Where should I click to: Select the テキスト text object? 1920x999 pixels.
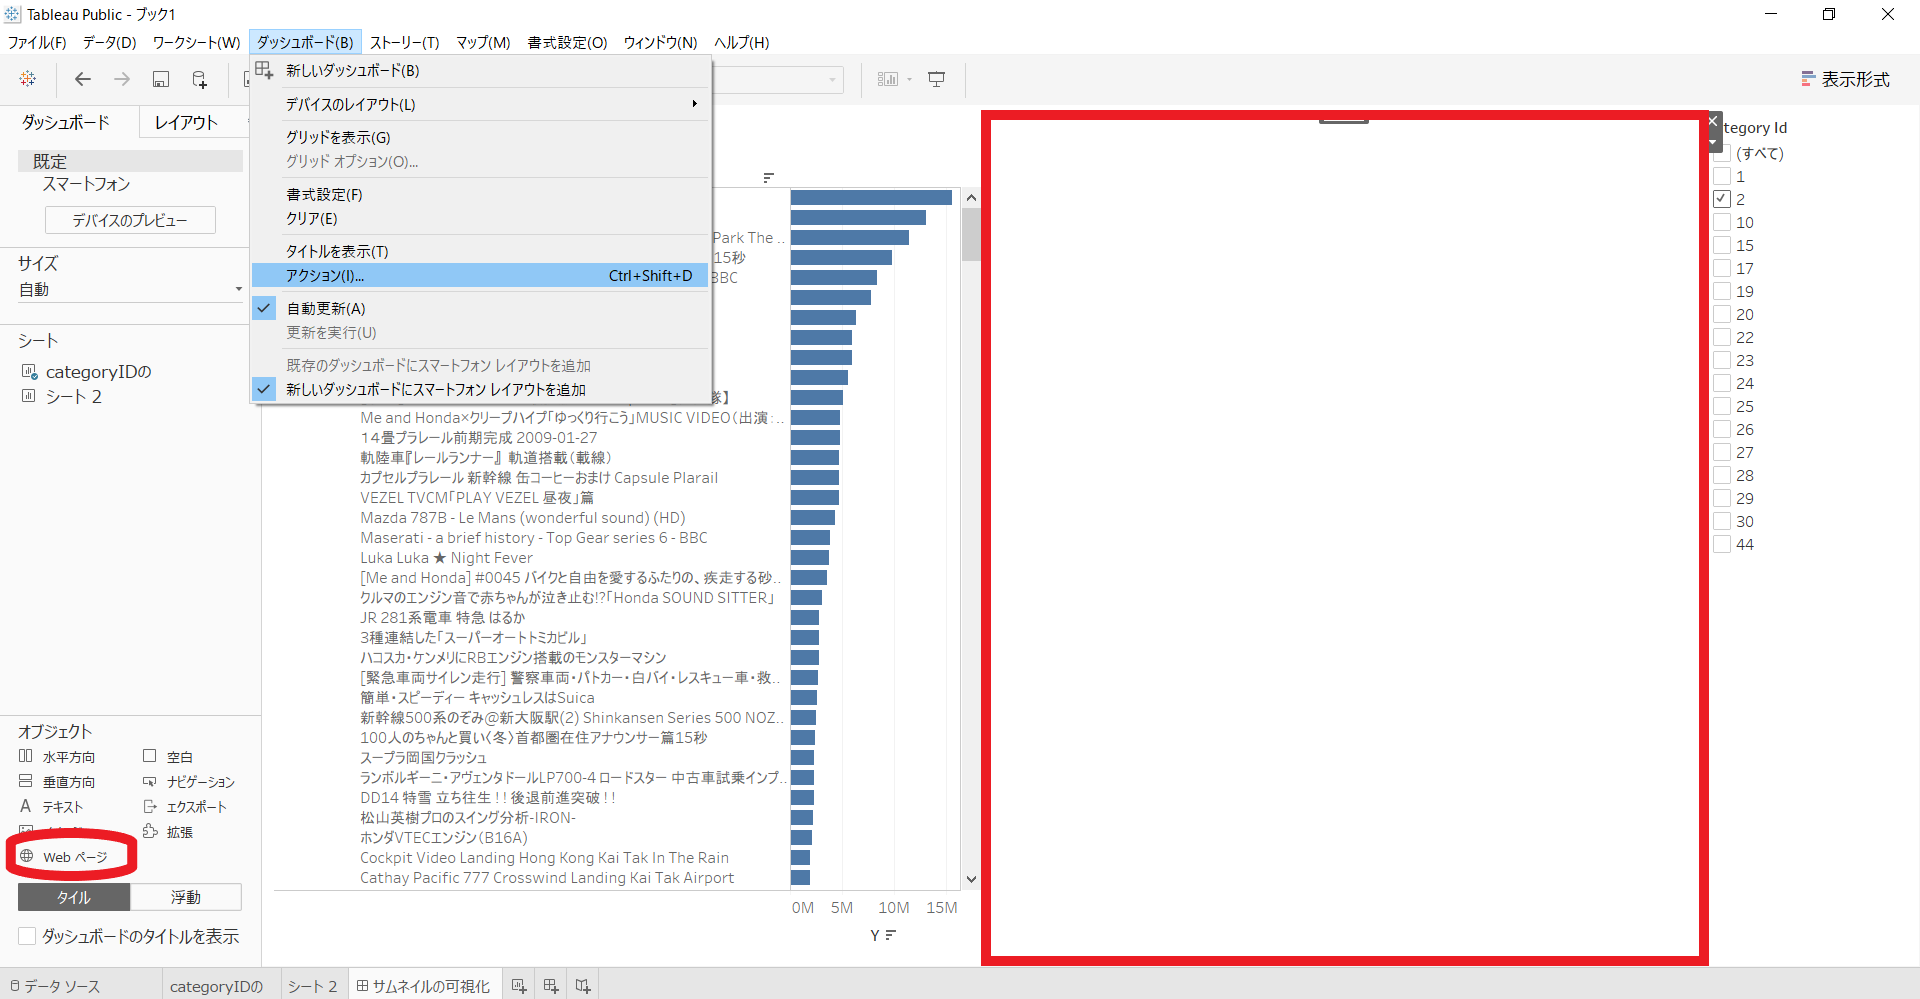click(51, 807)
